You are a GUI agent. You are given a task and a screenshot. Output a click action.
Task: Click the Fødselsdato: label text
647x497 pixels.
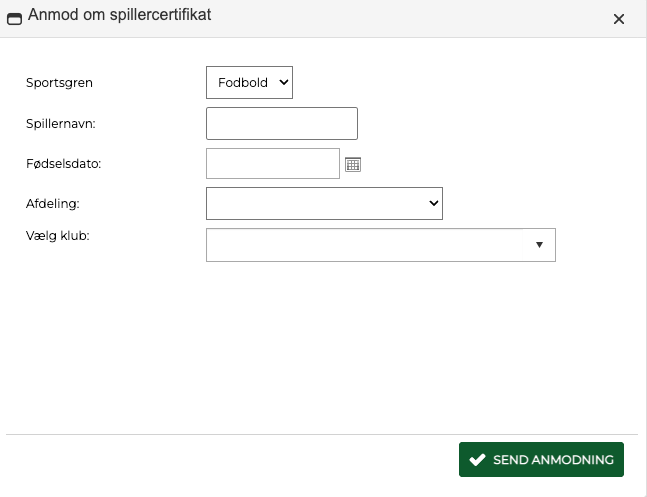[x=63, y=163]
